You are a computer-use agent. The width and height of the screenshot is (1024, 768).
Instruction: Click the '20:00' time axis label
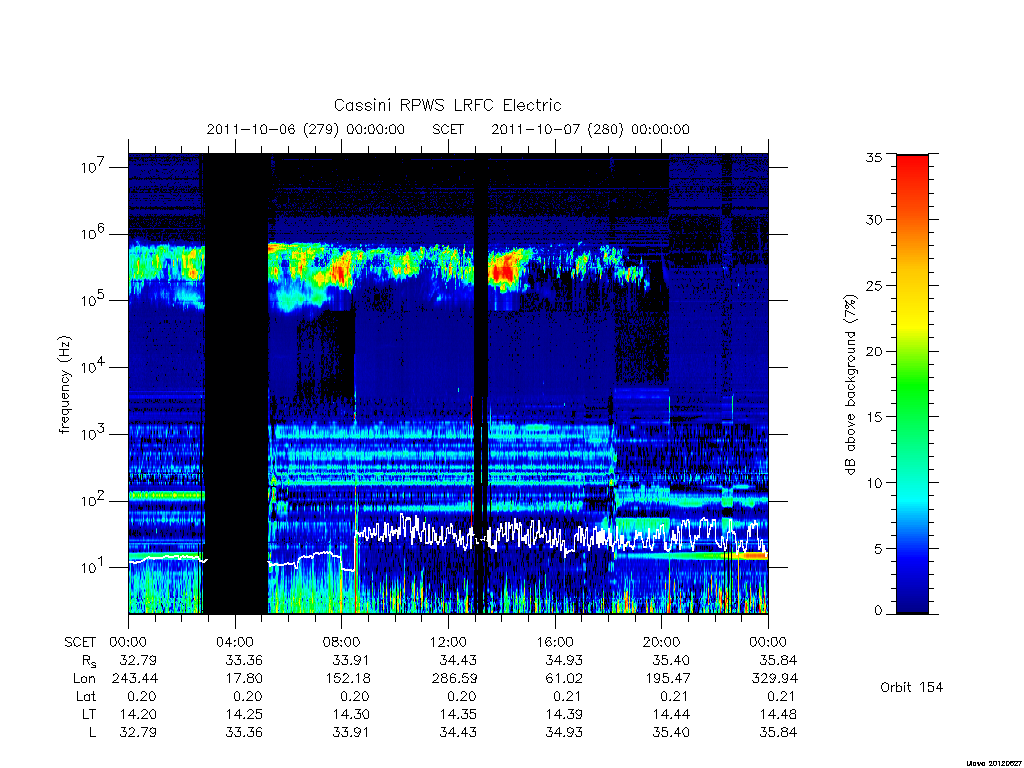coord(662,642)
